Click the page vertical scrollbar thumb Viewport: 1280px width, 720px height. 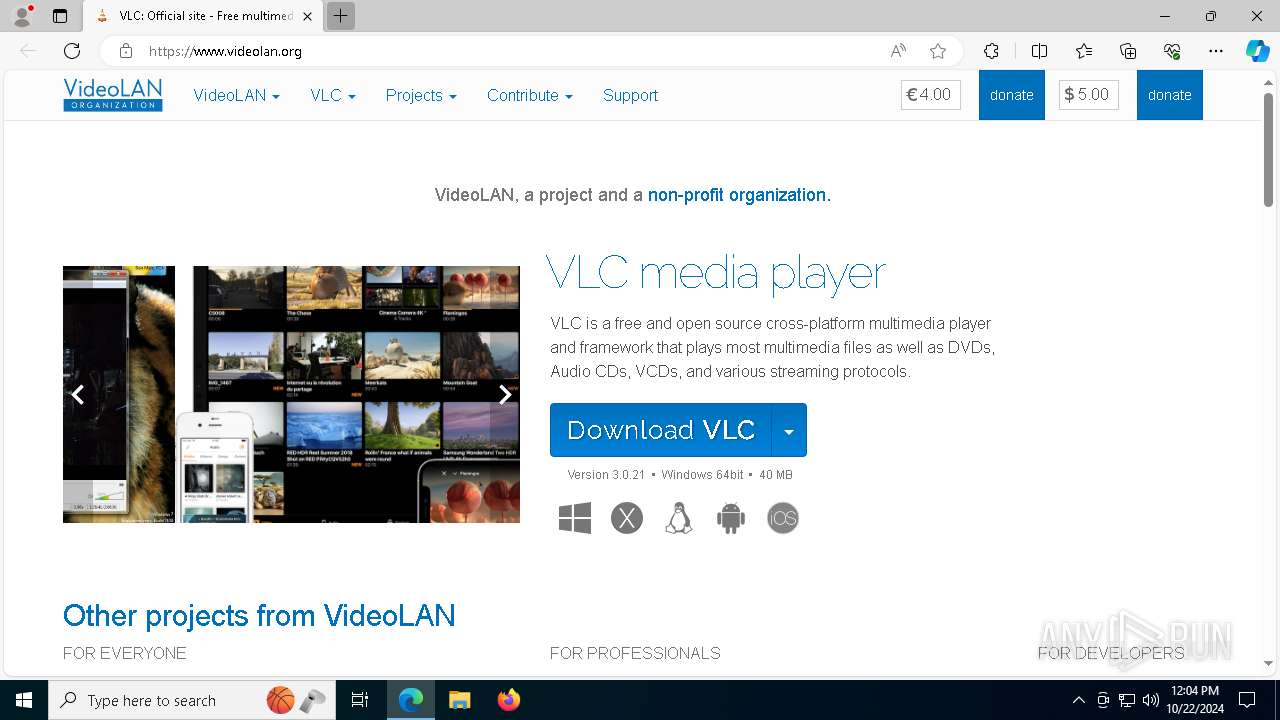click(1268, 150)
